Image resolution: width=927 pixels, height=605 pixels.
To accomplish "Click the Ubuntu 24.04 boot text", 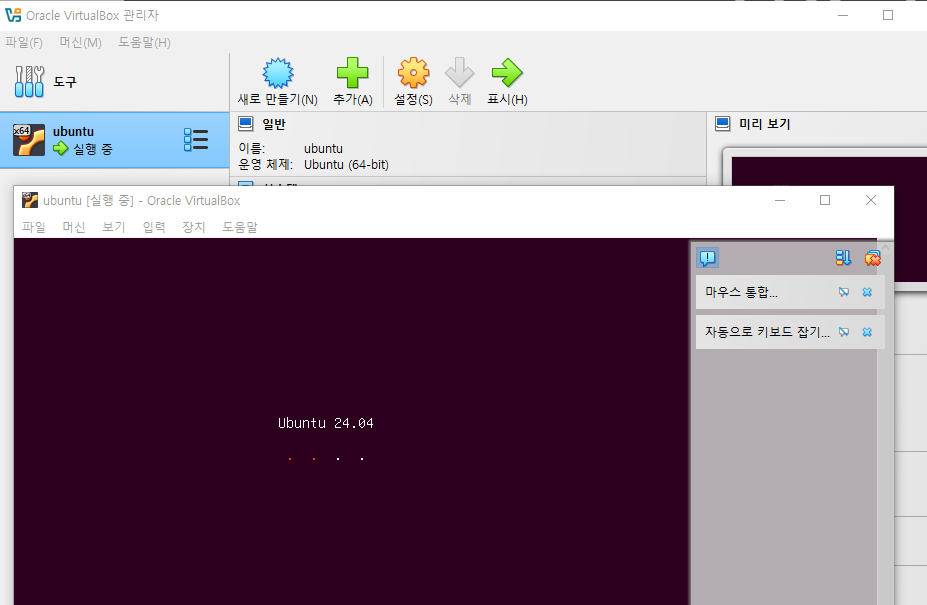I will click(326, 423).
